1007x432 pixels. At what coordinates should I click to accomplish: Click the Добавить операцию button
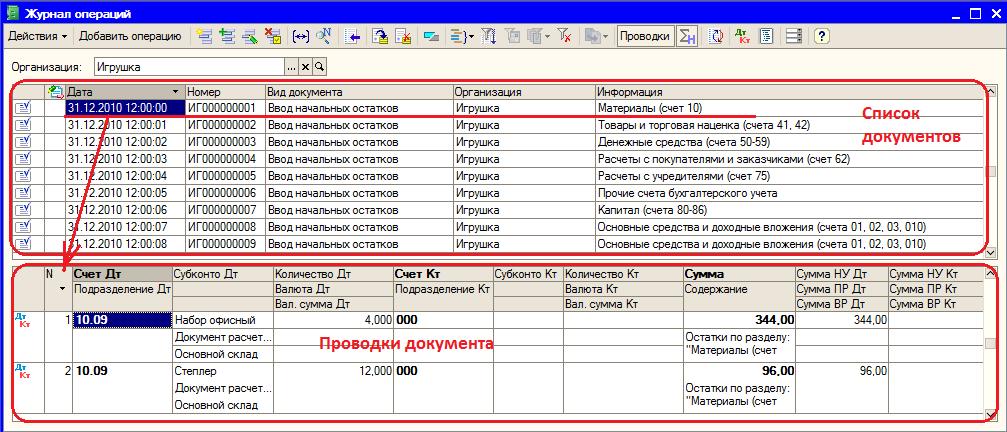pos(131,37)
